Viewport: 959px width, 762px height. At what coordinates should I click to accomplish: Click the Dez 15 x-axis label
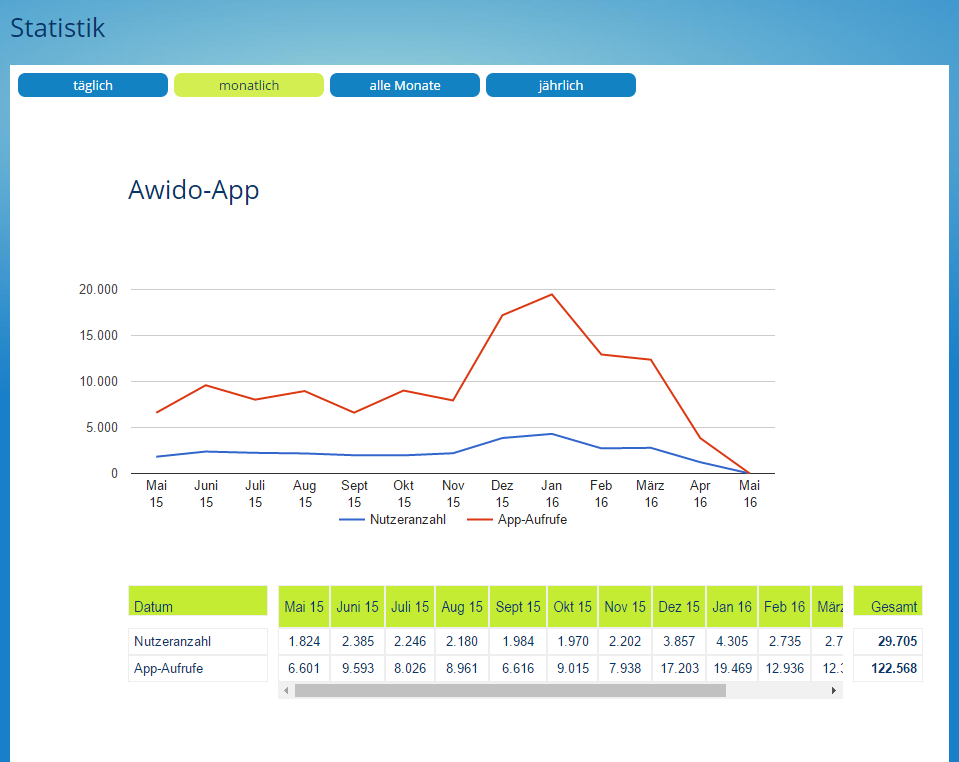[x=502, y=494]
